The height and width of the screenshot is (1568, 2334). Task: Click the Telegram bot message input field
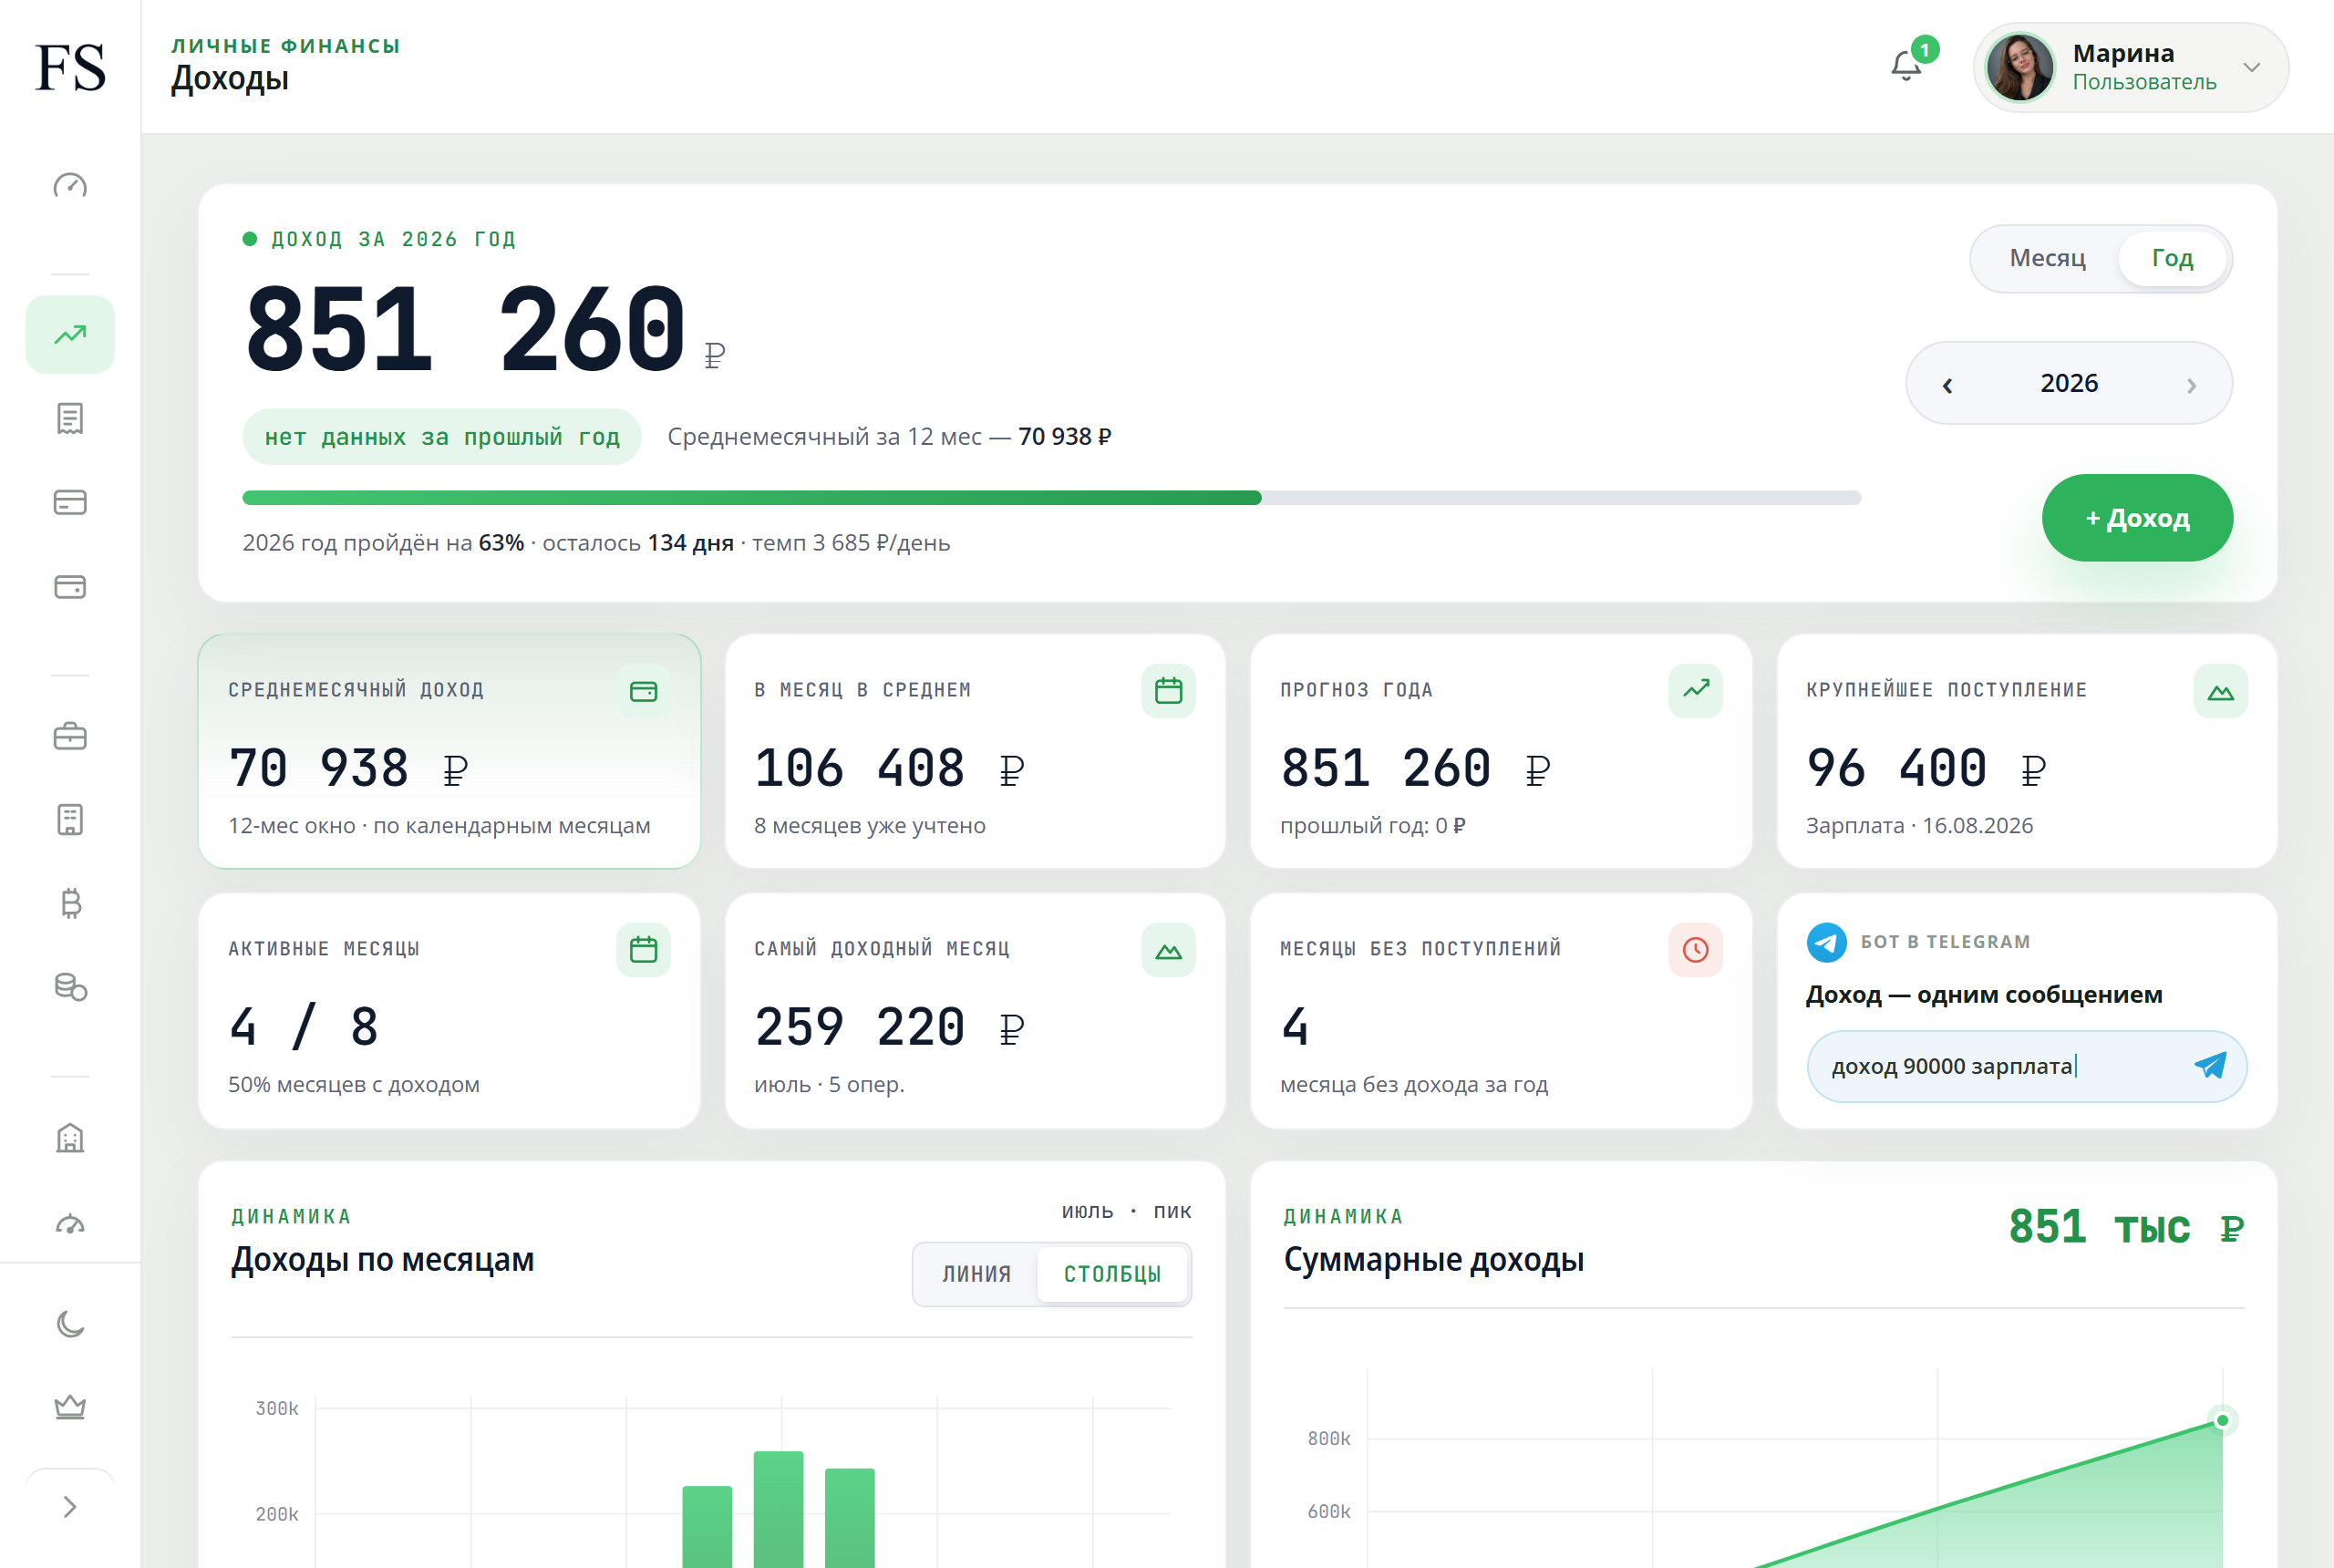point(2026,1066)
